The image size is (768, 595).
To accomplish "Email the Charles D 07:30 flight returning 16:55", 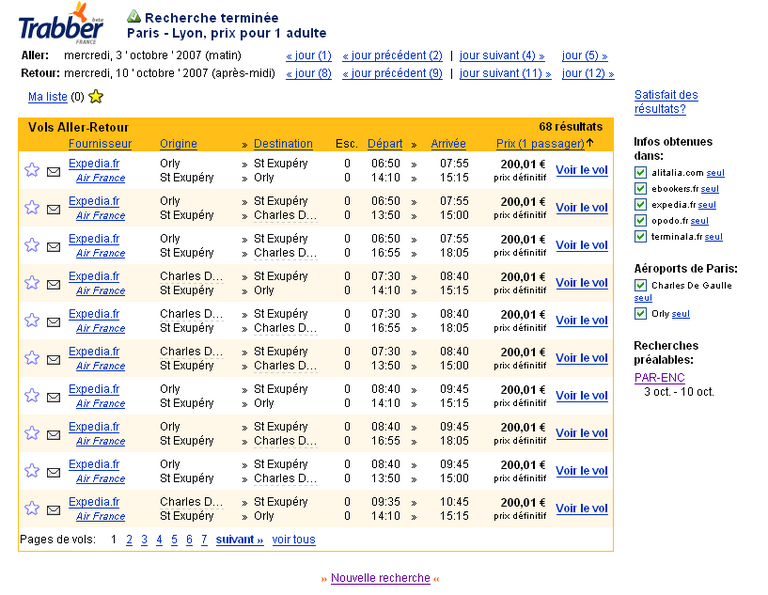I will tap(53, 322).
